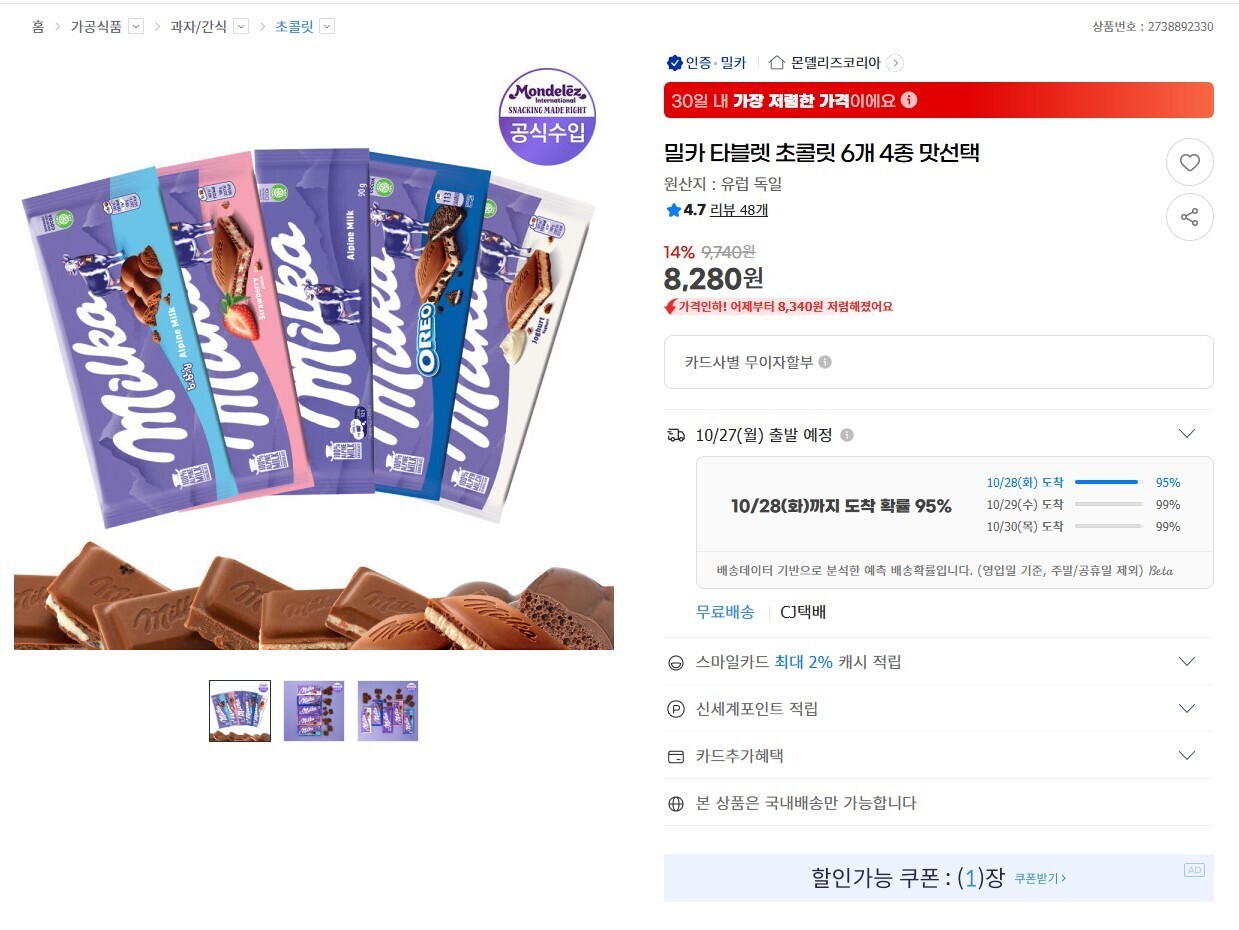Image resolution: width=1239 pixels, height=930 pixels.
Task: Collapse the 출발 예정 delivery section
Action: (1187, 434)
